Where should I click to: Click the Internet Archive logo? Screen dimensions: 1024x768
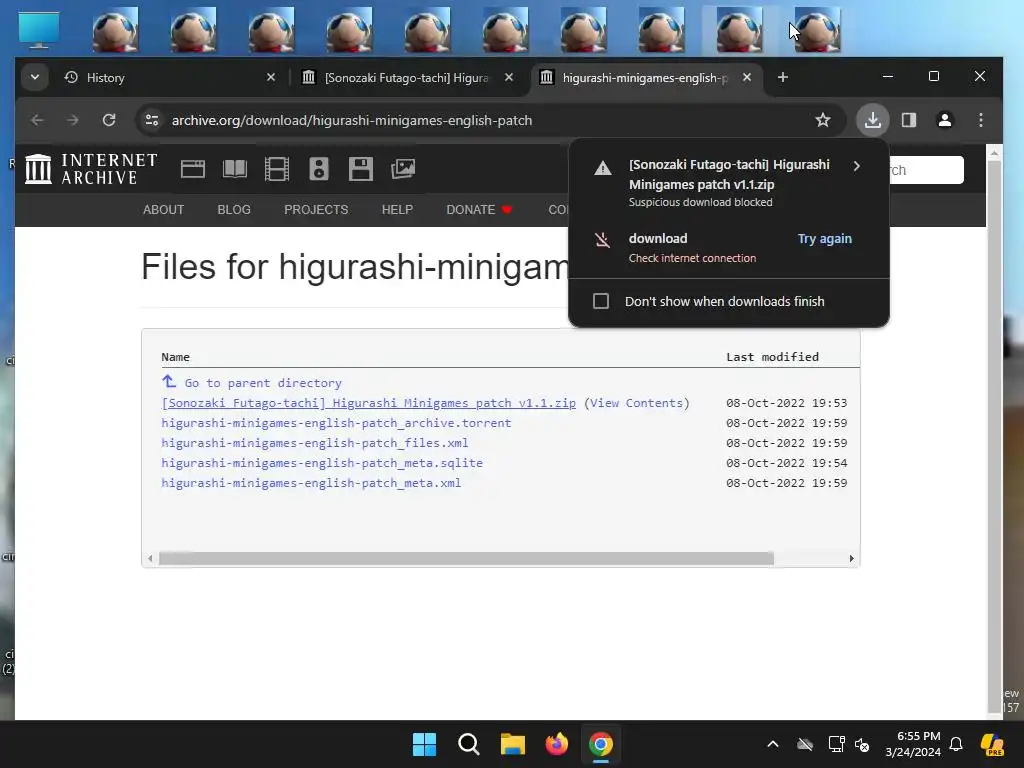coord(91,169)
